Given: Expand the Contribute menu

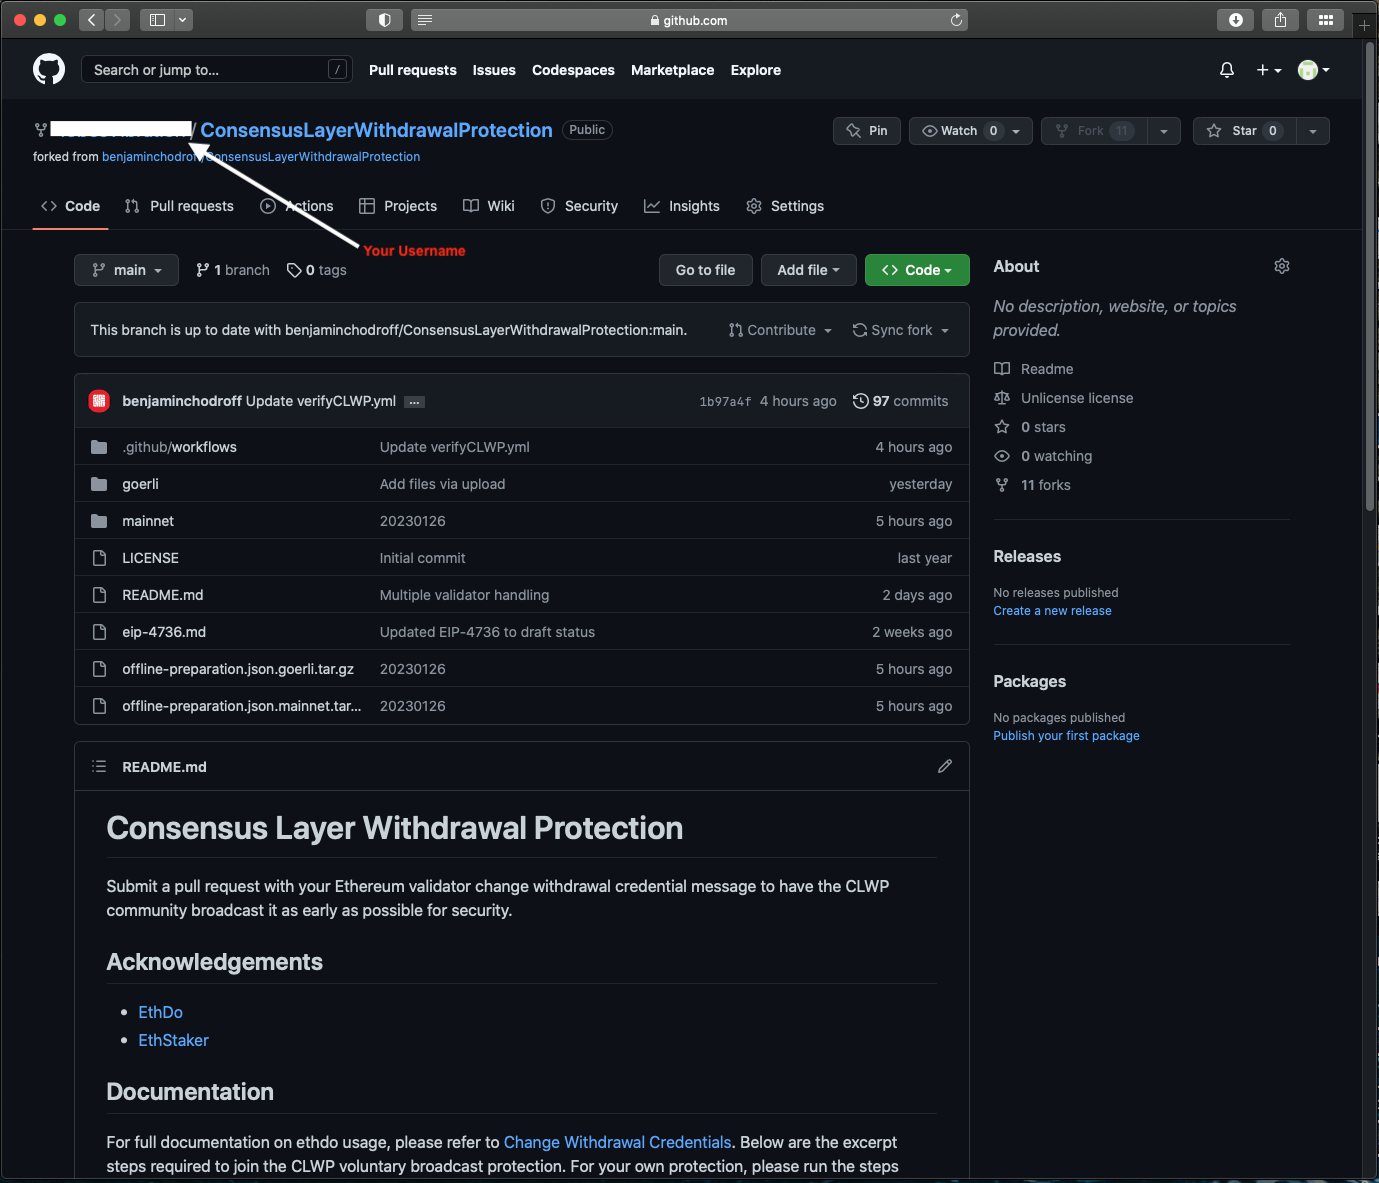Looking at the screenshot, I should [x=781, y=330].
